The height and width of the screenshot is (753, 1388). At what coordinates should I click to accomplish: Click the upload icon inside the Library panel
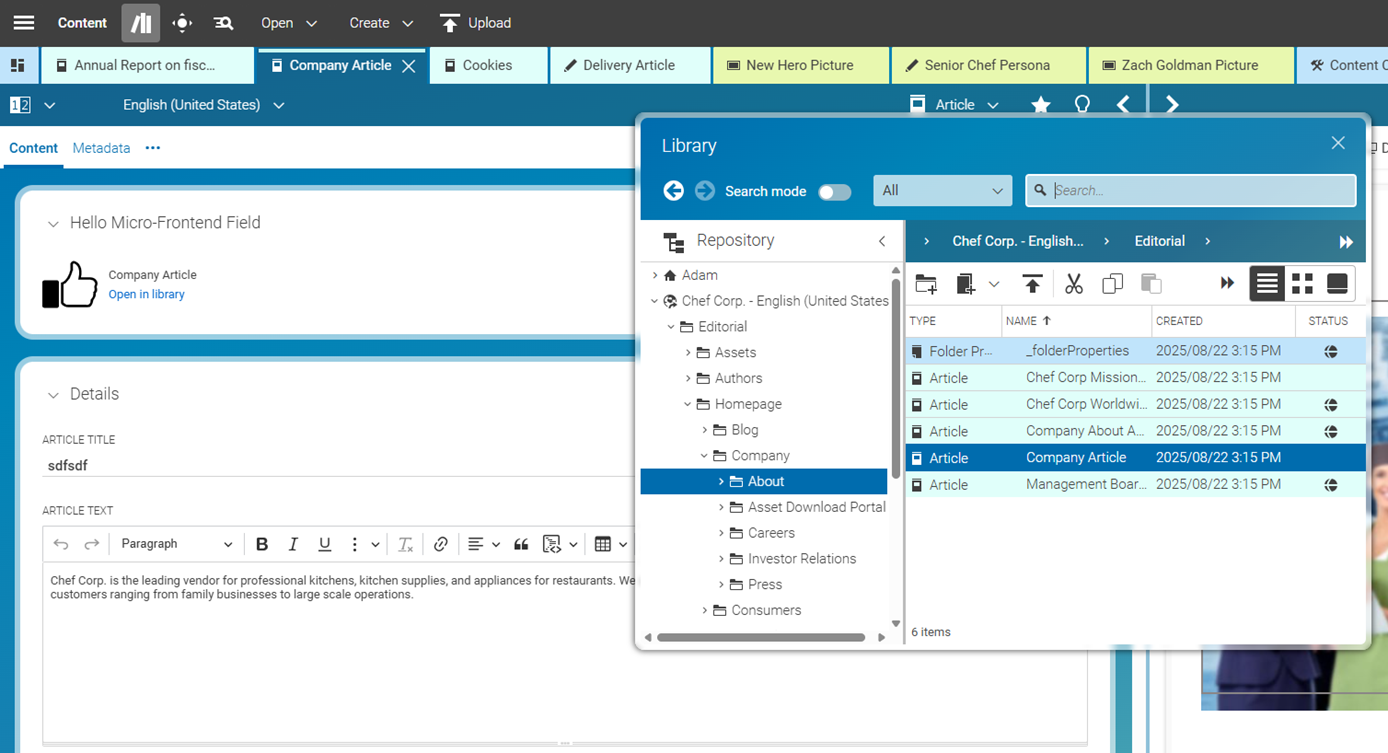pos(1031,283)
